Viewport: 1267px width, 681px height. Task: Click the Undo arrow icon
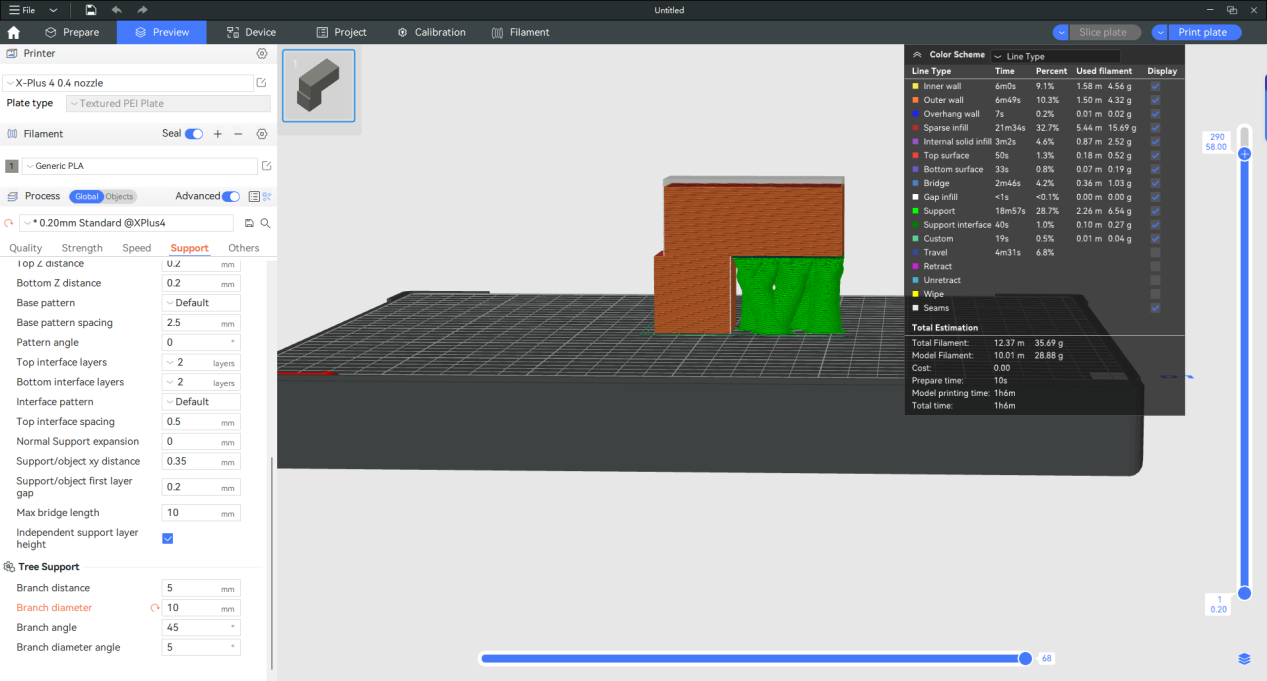(117, 10)
